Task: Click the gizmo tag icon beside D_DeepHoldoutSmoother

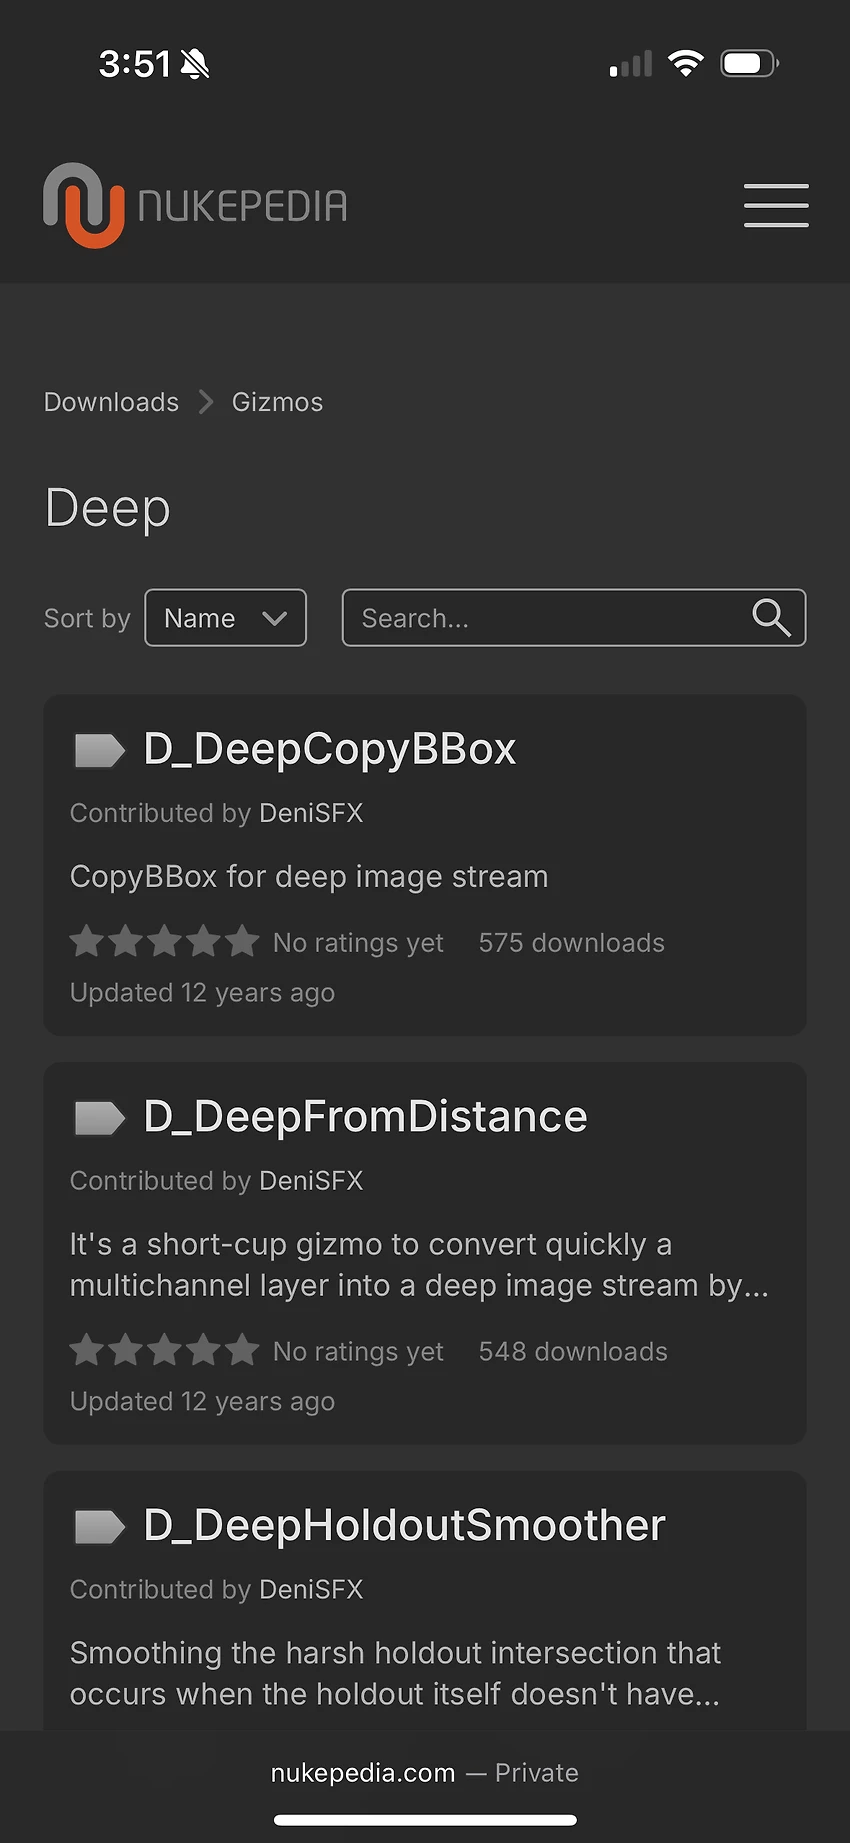Action: (x=99, y=1526)
